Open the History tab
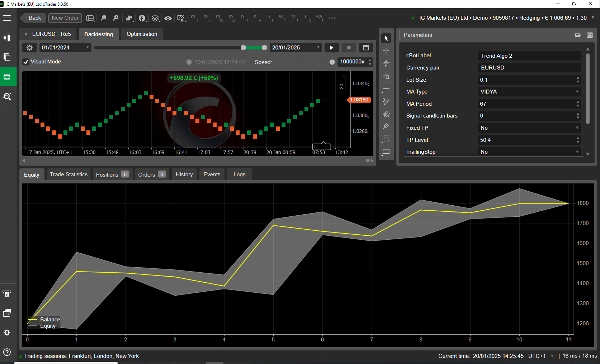The image size is (600, 364). [184, 174]
